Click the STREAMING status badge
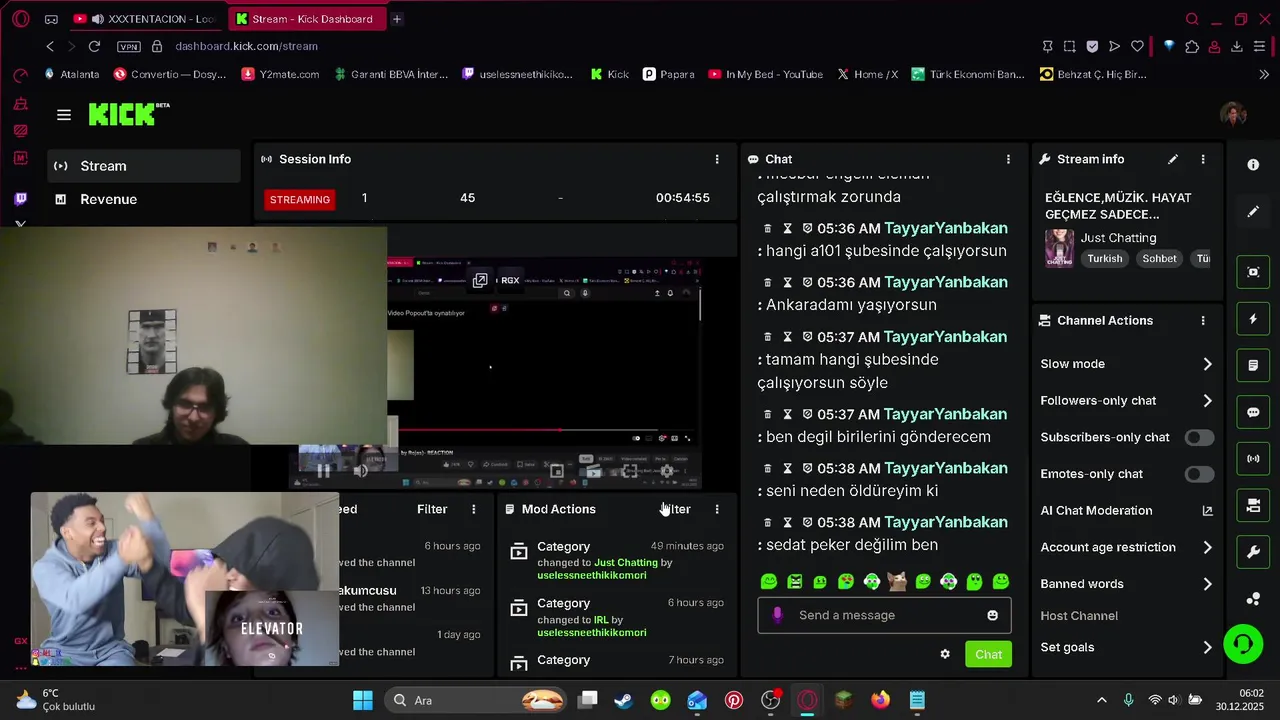The width and height of the screenshot is (1280, 720). [x=299, y=199]
